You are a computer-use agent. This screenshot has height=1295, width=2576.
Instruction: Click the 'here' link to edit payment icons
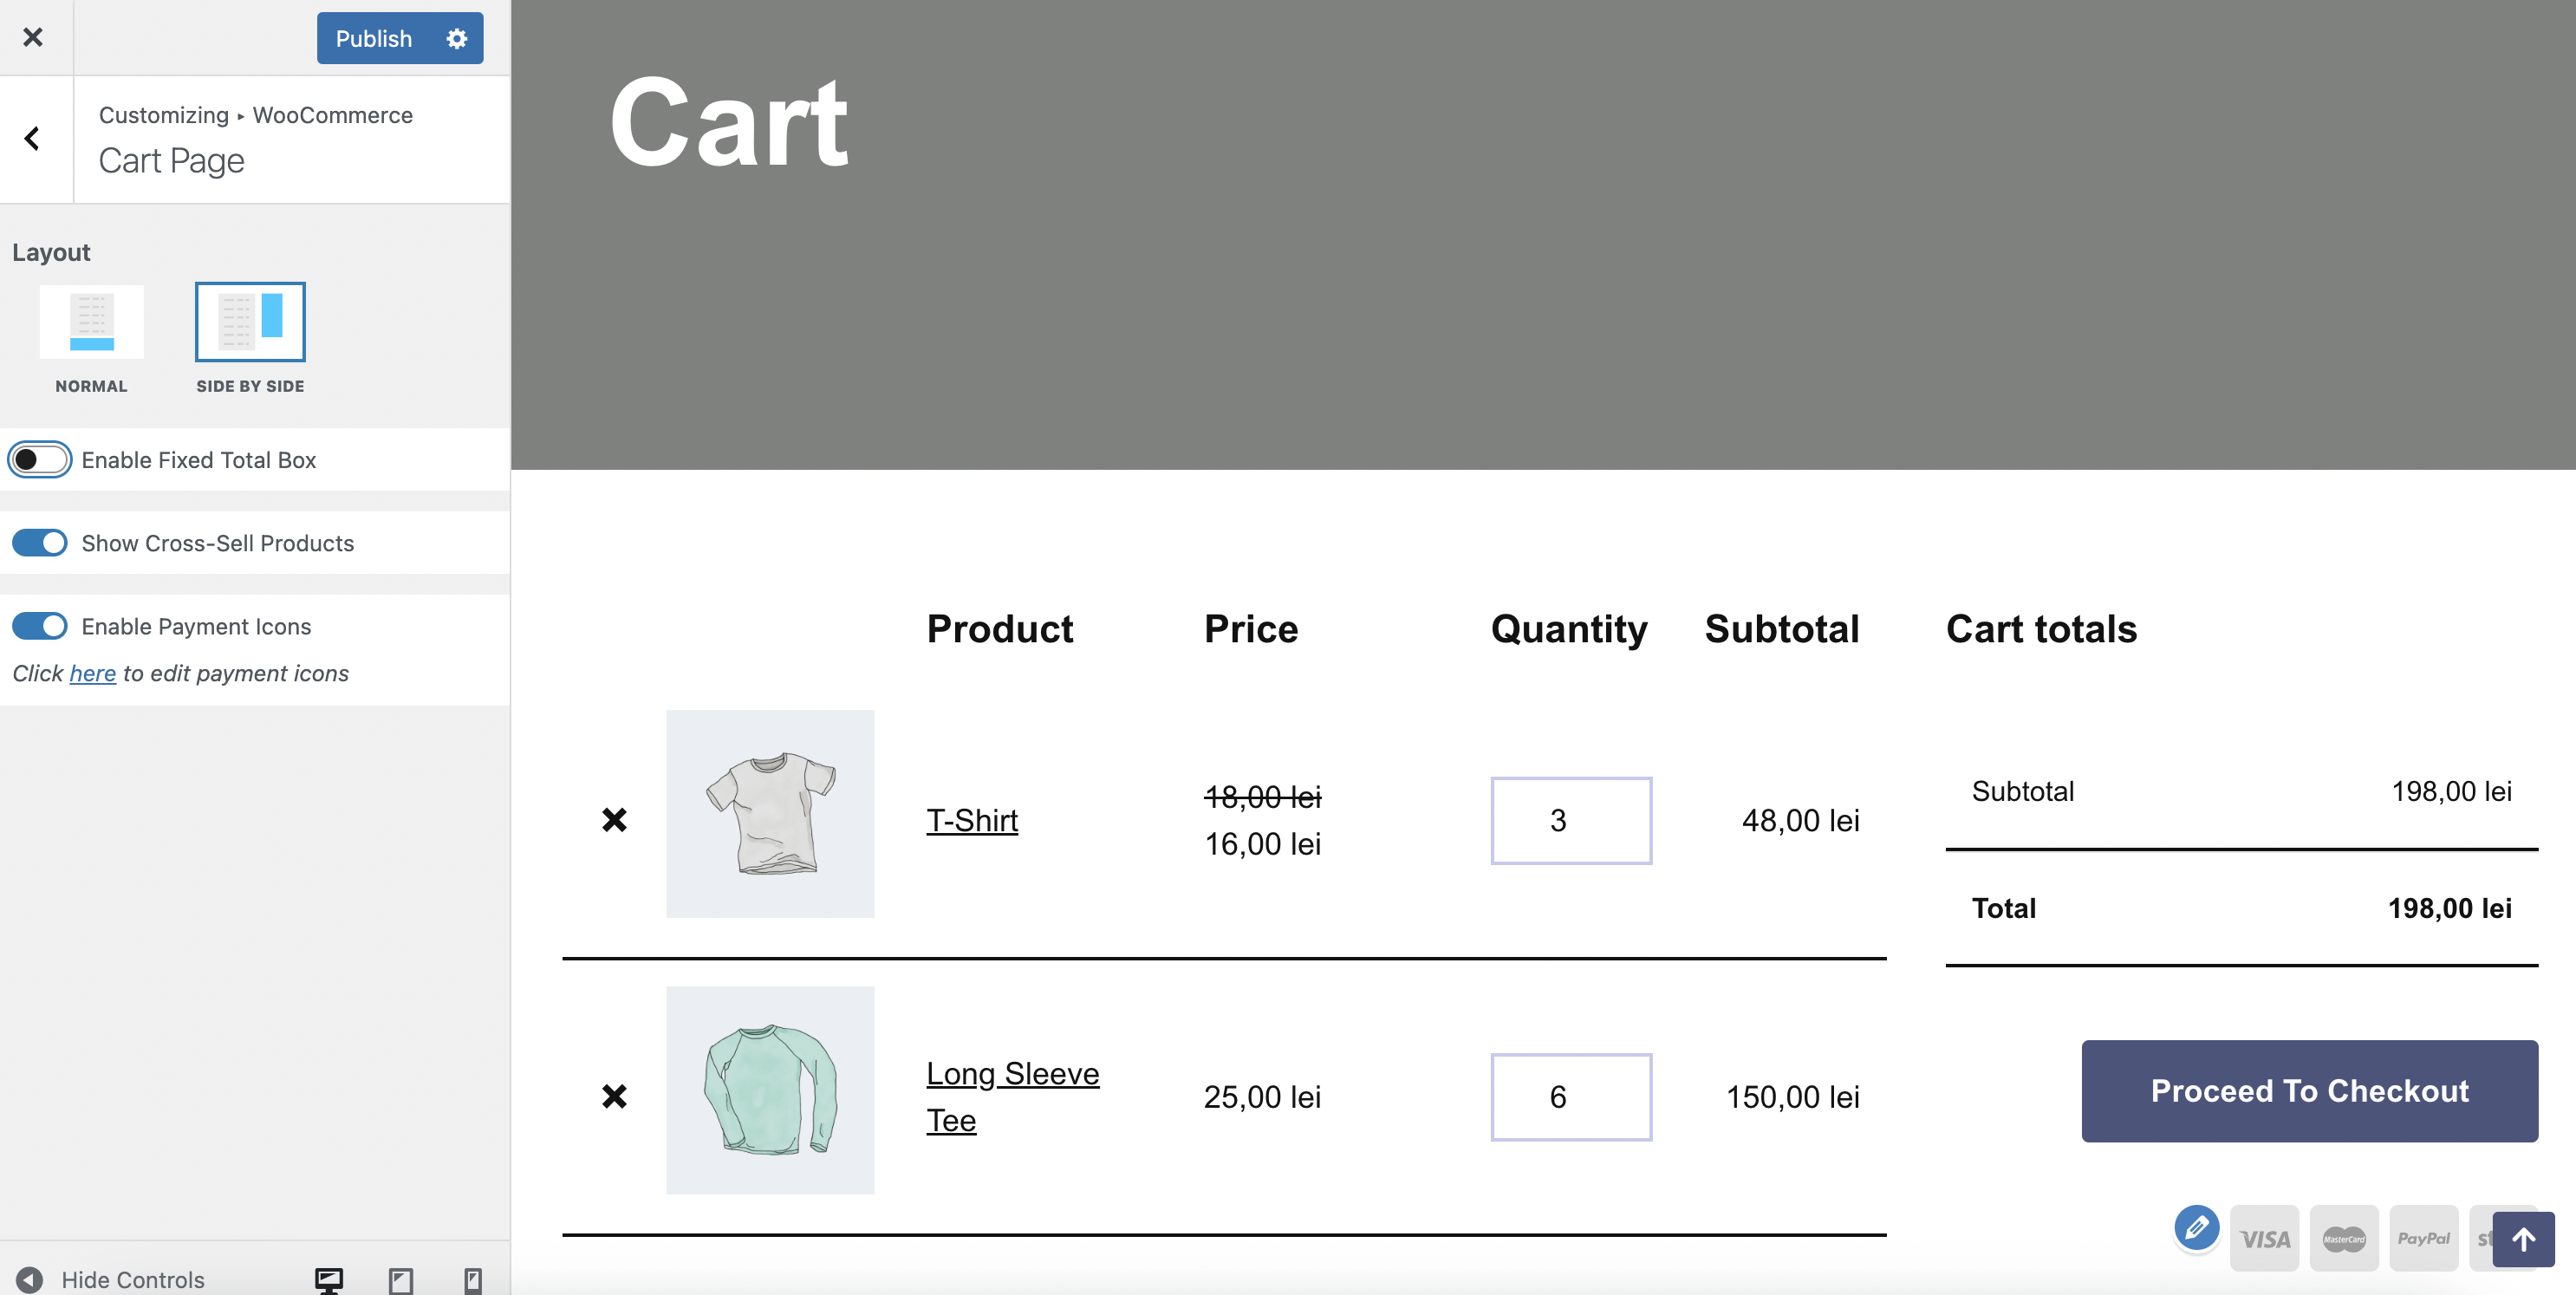92,674
